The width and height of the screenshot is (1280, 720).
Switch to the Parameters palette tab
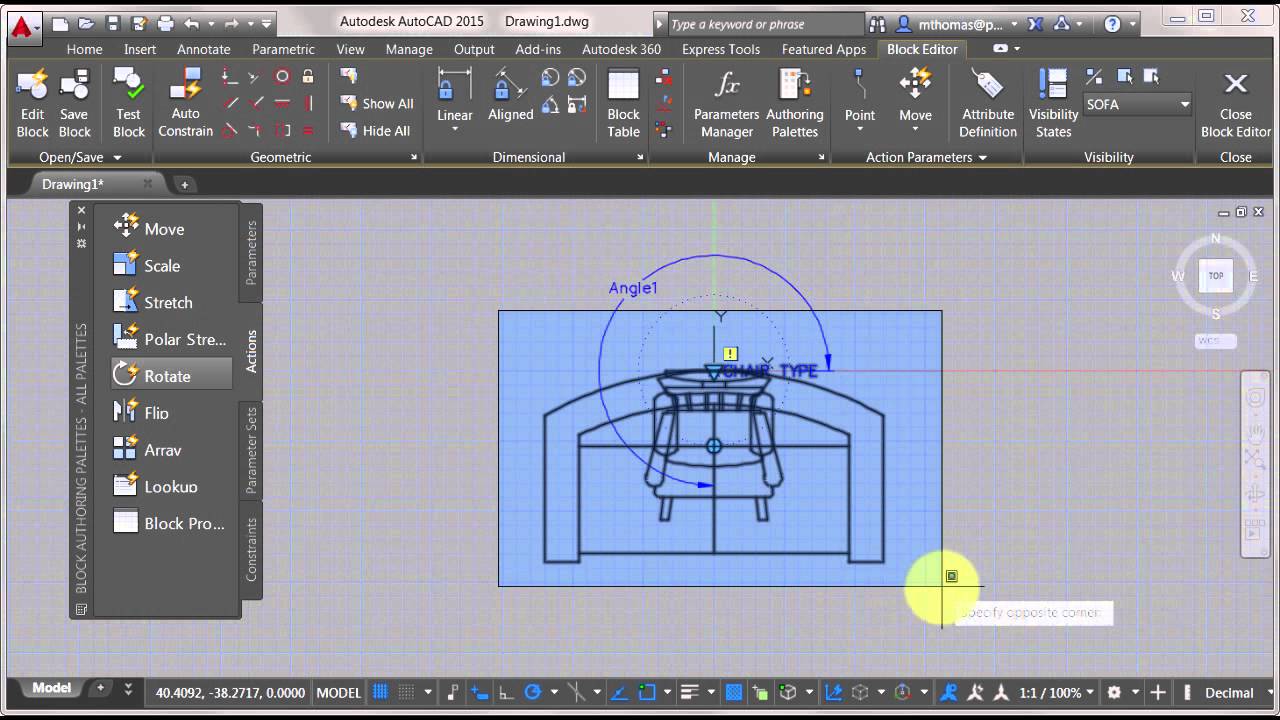[x=251, y=253]
